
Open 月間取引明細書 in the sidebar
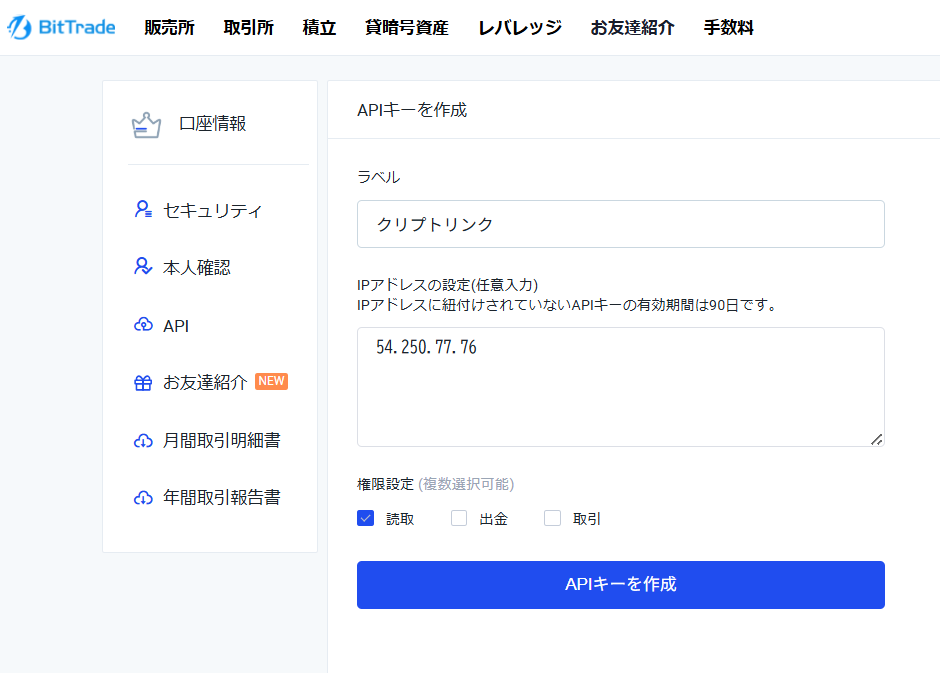pyautogui.click(x=222, y=440)
